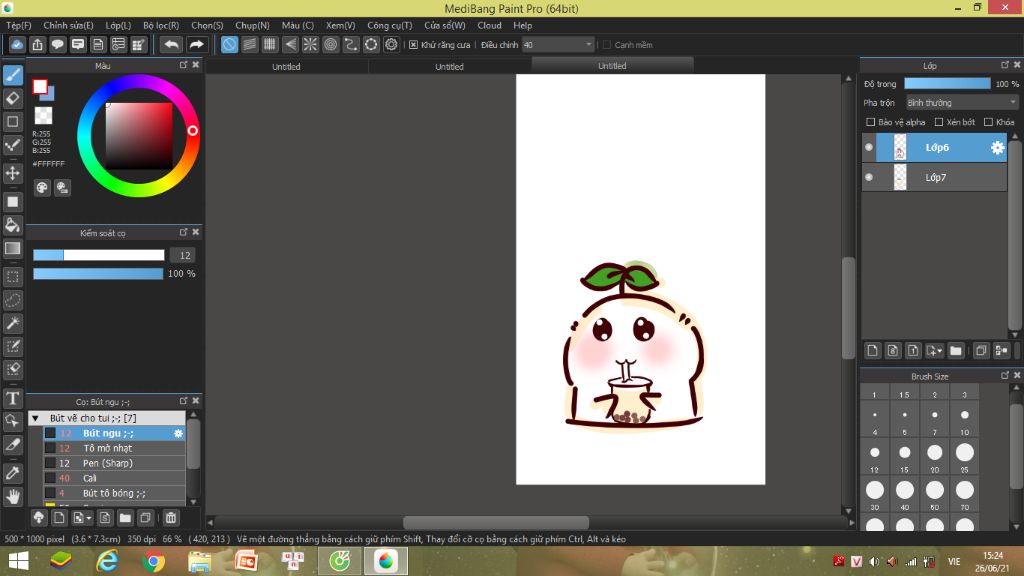Click the Redo arrow in toolbar
The height and width of the screenshot is (576, 1024).
point(196,44)
